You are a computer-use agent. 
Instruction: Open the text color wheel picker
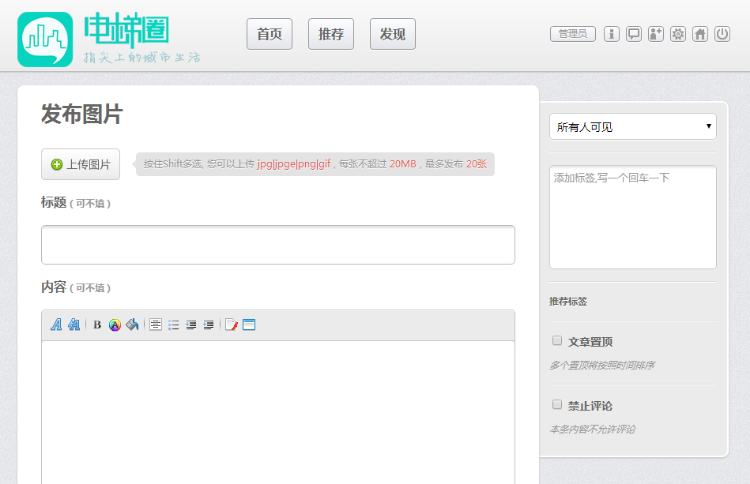point(115,325)
